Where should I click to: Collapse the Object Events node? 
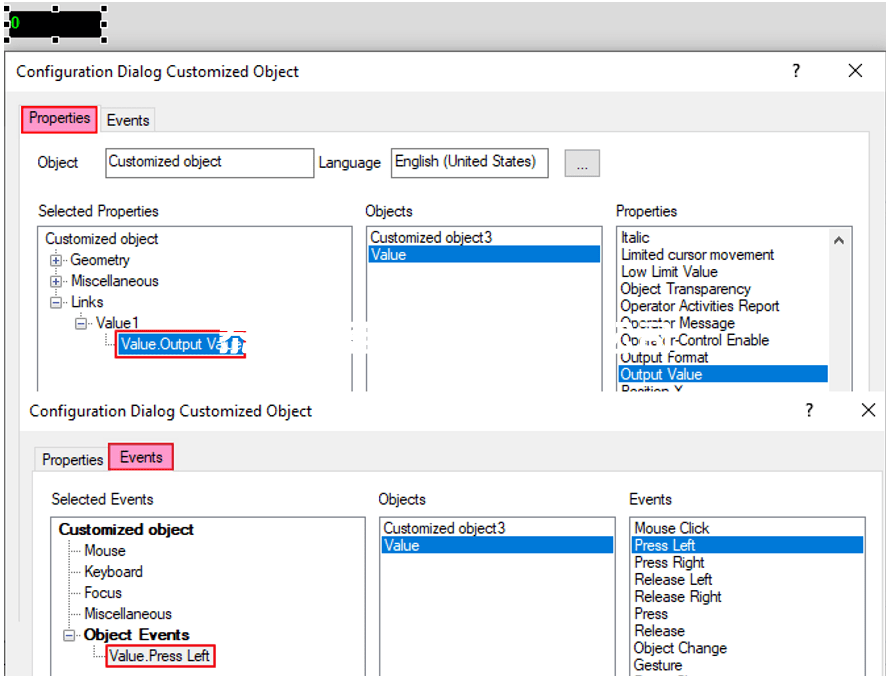(x=69, y=636)
